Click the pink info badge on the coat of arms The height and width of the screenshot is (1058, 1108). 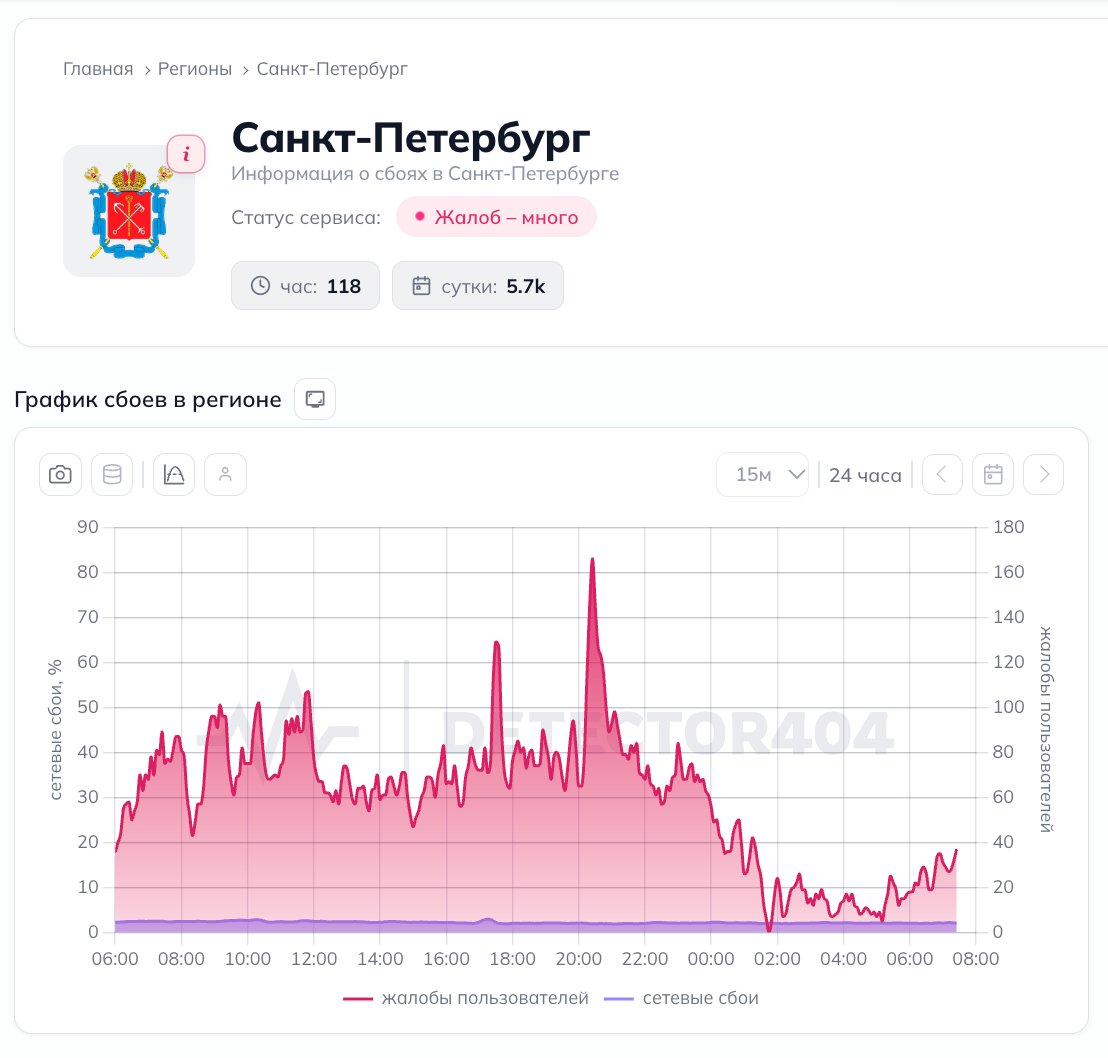pos(186,153)
